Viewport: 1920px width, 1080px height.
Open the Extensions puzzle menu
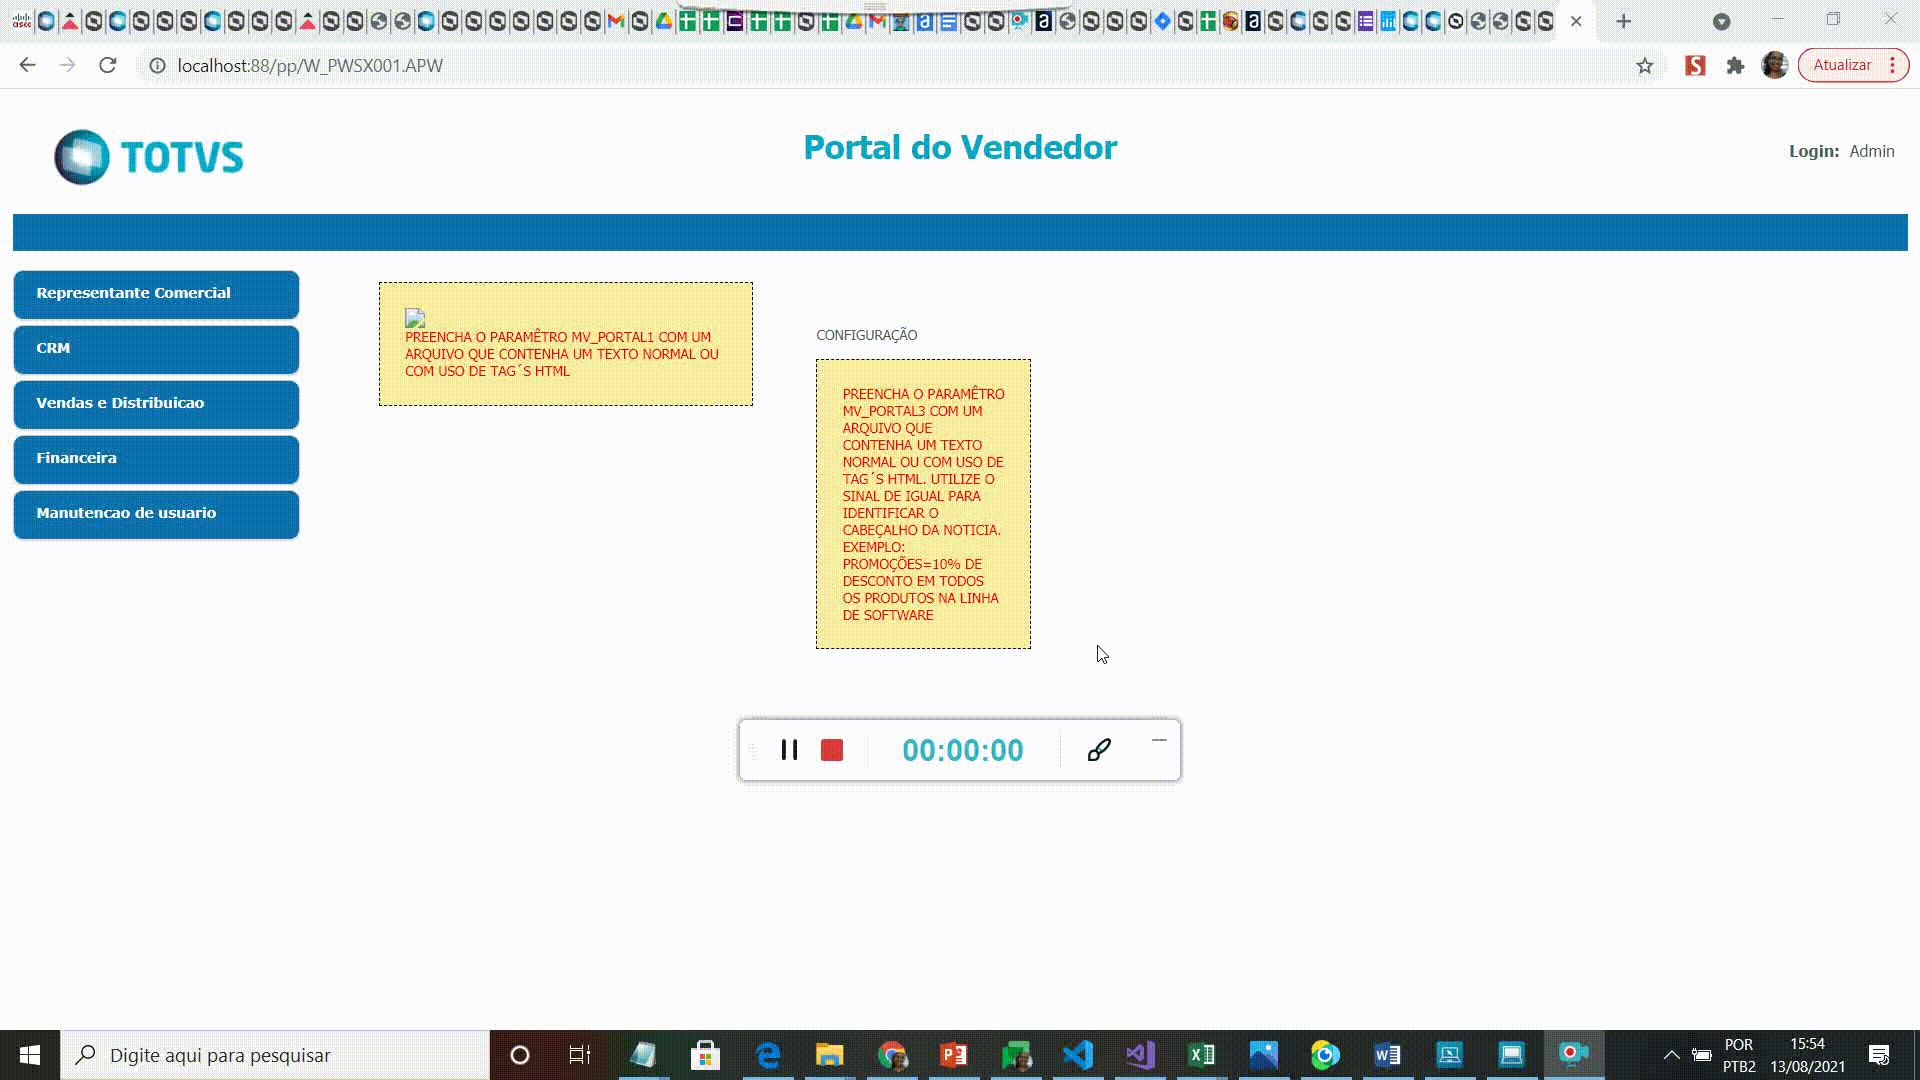coord(1735,65)
